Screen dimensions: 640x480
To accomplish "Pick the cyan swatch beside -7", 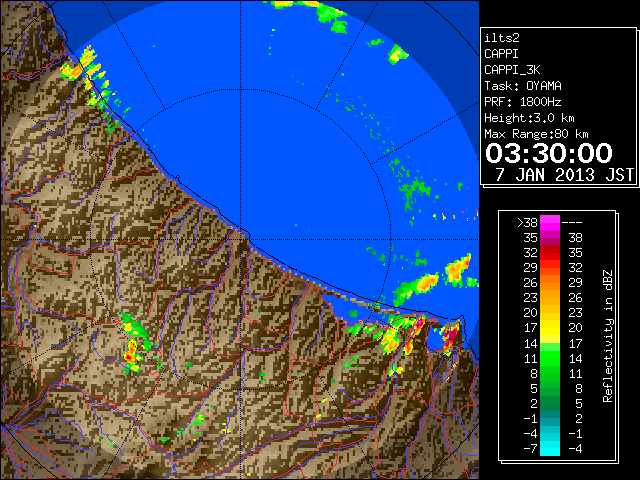I will click(550, 449).
